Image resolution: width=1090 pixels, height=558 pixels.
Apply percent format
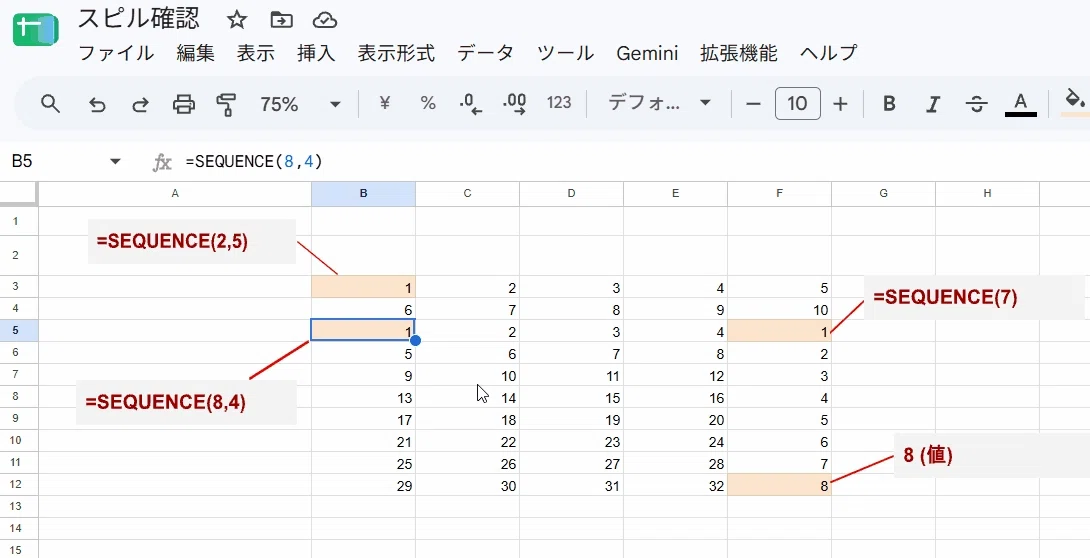pyautogui.click(x=428, y=104)
